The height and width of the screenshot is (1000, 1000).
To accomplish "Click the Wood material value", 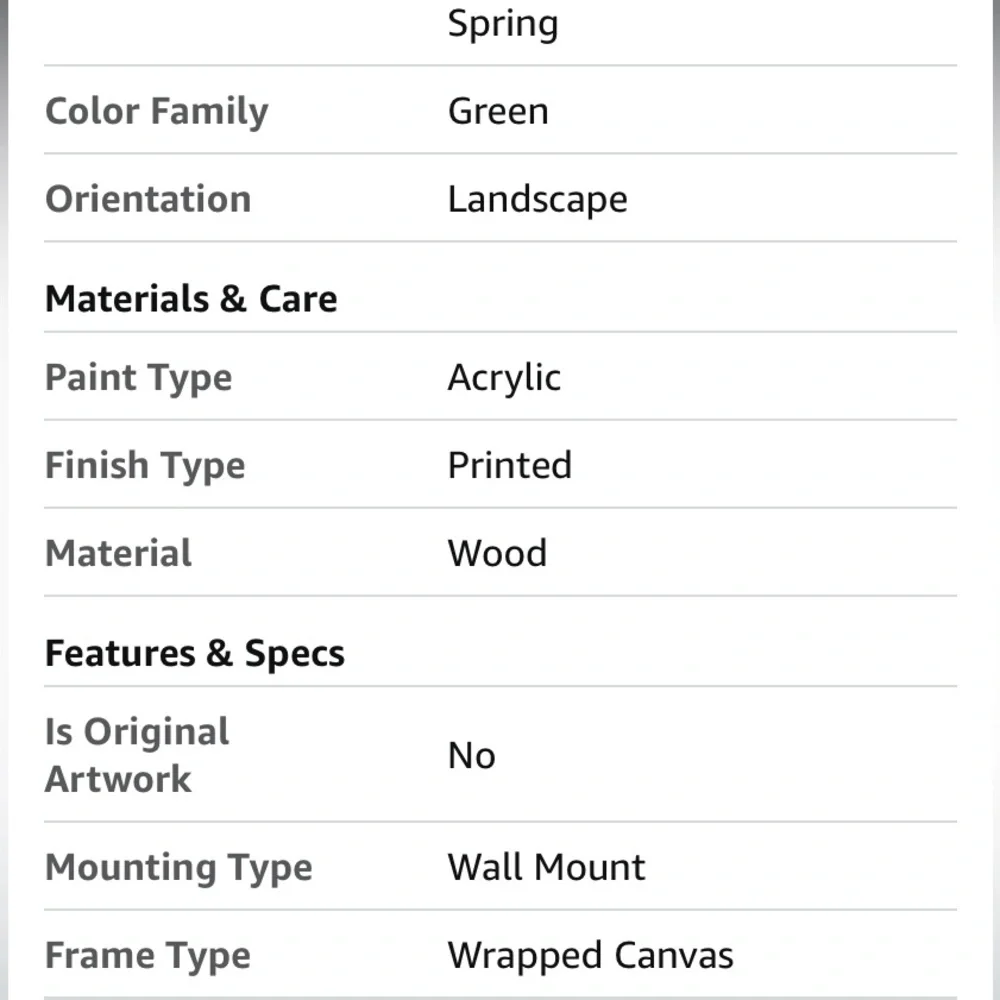I will [x=497, y=554].
